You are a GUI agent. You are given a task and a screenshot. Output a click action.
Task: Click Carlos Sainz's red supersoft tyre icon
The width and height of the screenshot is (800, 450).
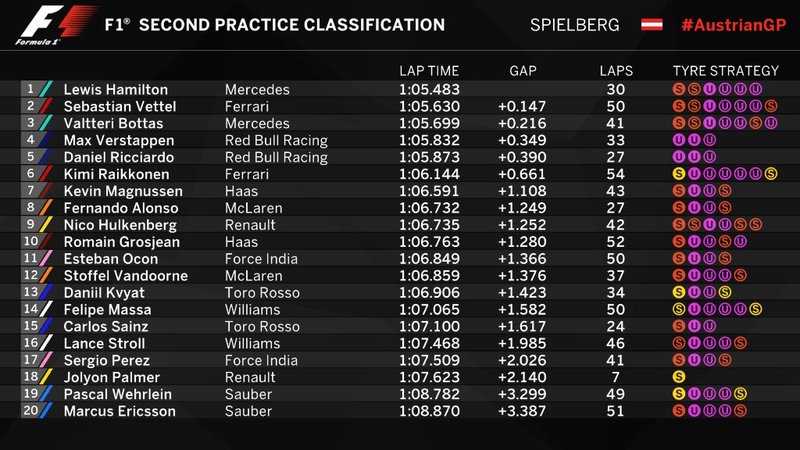(679, 326)
